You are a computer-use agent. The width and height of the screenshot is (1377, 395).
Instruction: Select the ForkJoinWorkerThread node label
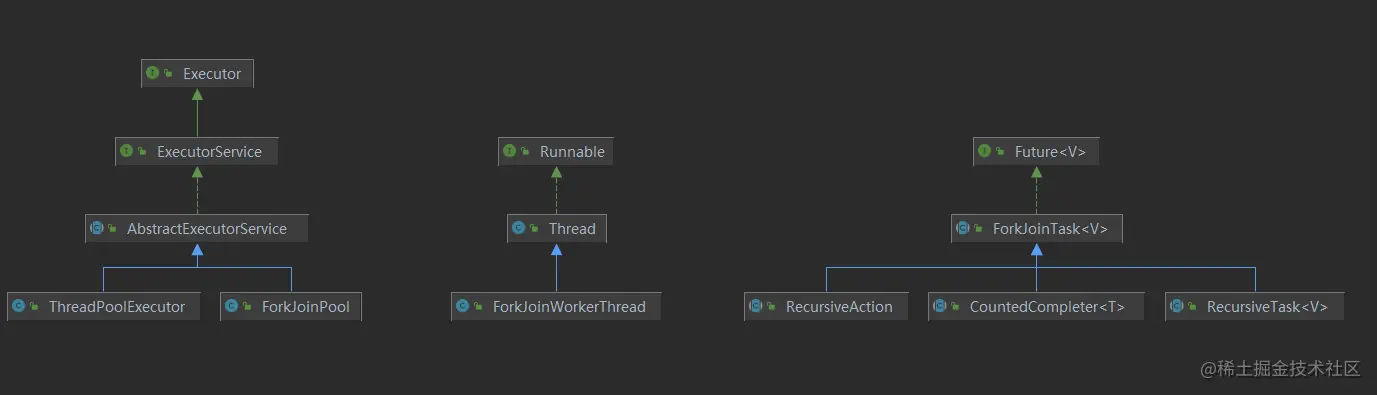569,307
